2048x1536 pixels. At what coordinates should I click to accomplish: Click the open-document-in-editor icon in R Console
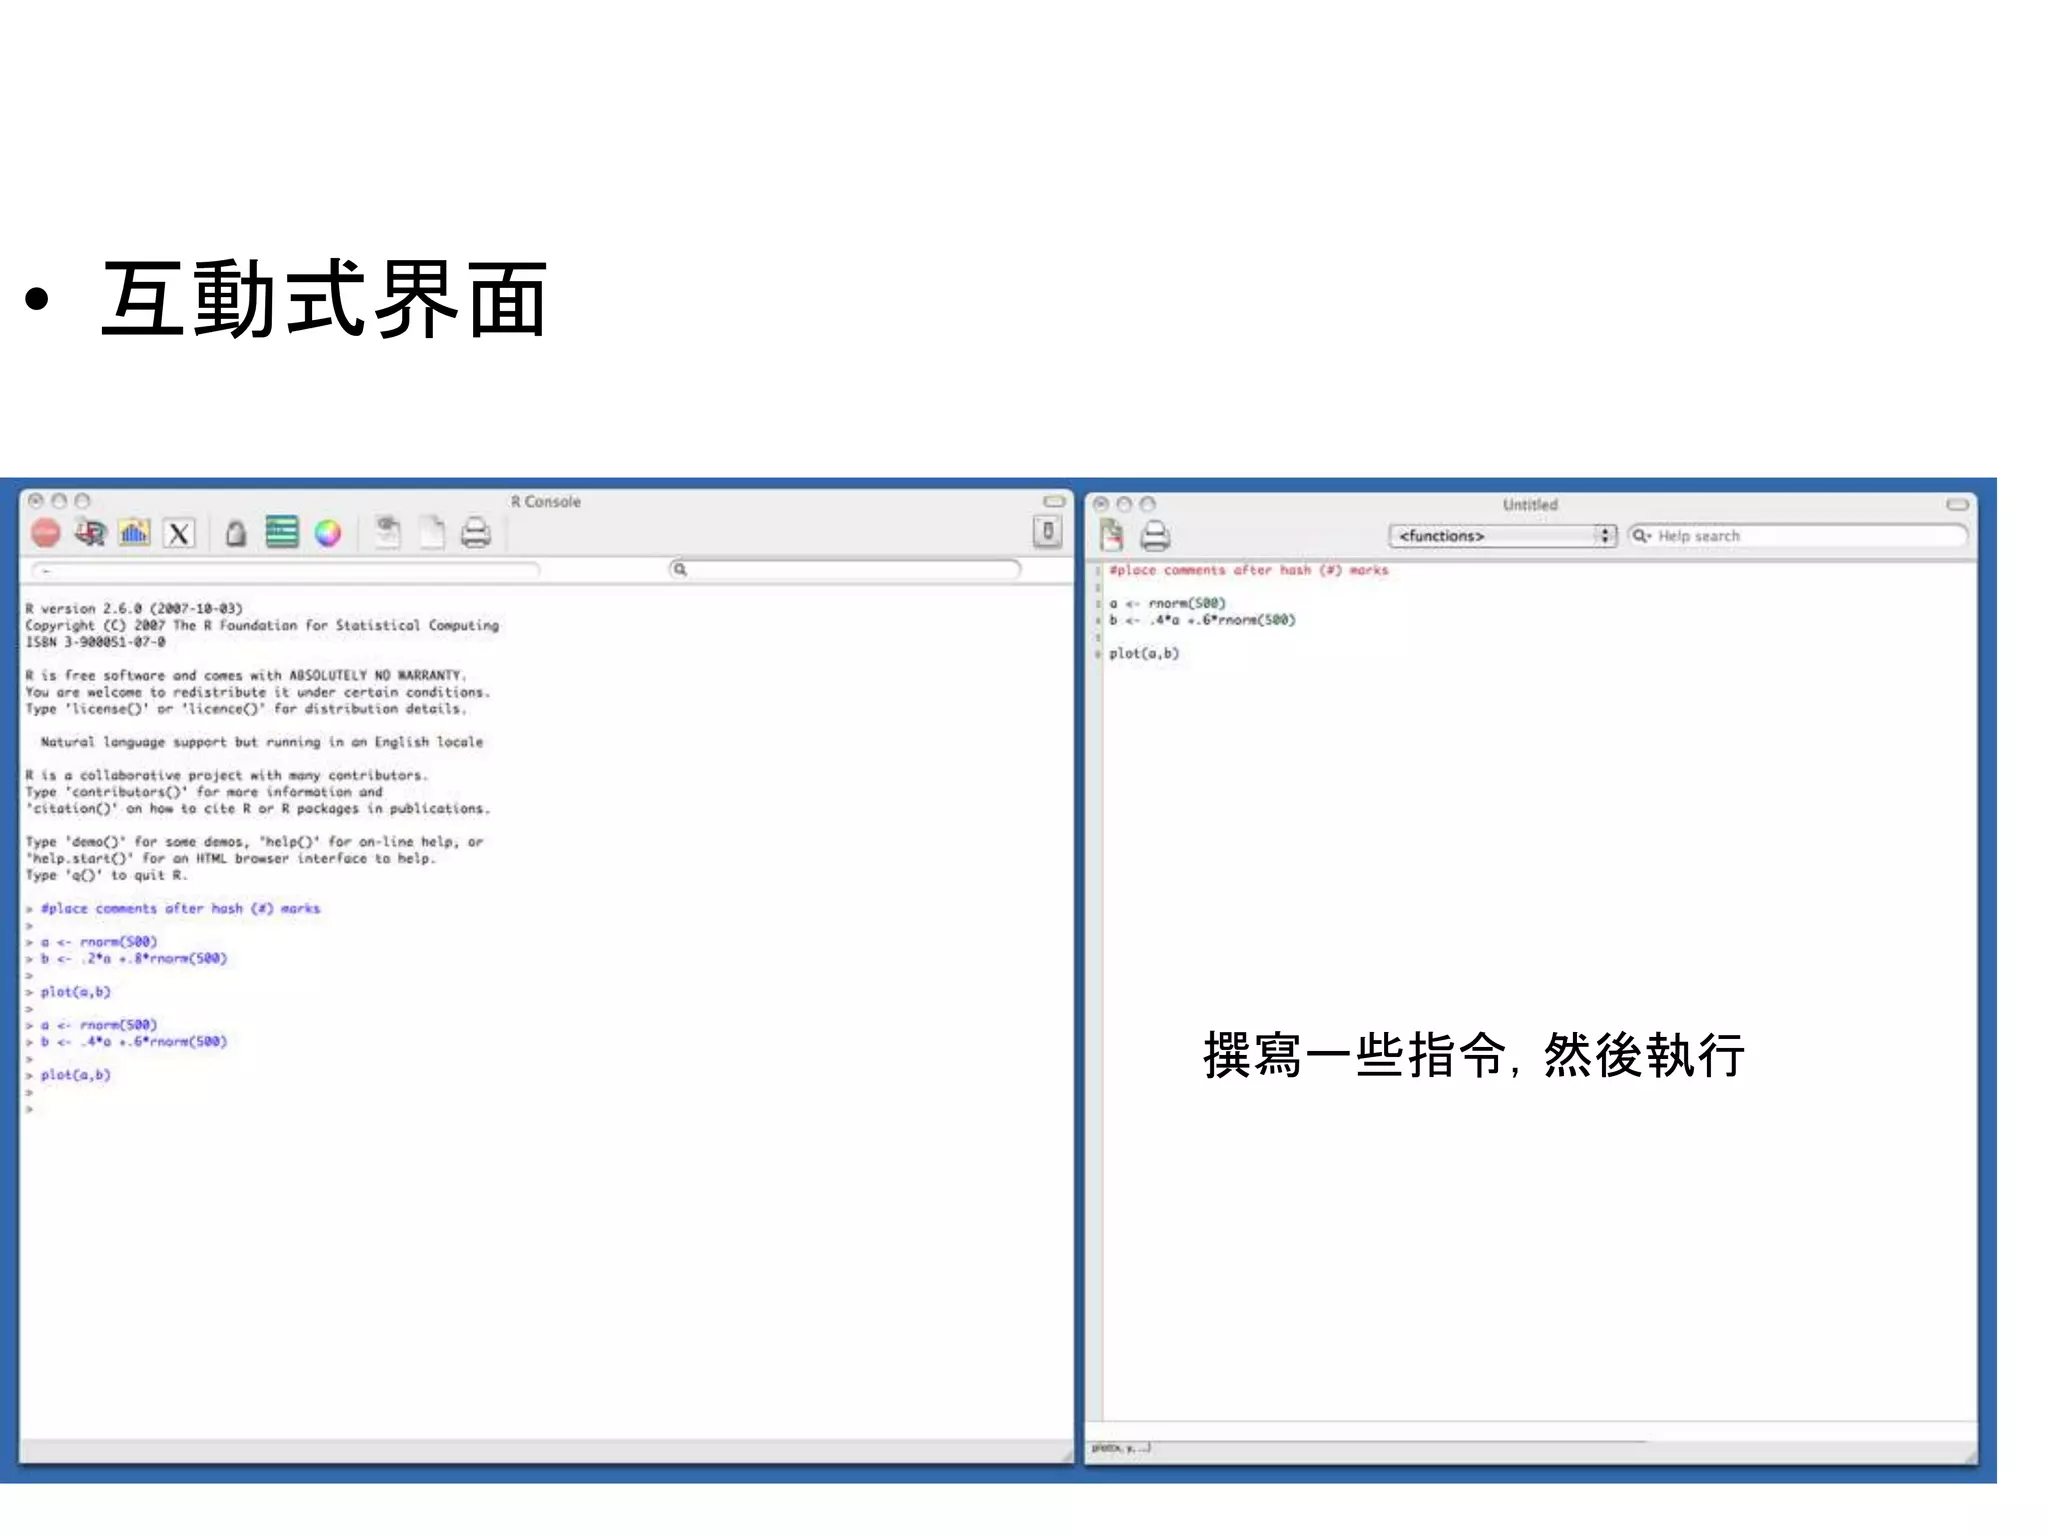coord(387,532)
